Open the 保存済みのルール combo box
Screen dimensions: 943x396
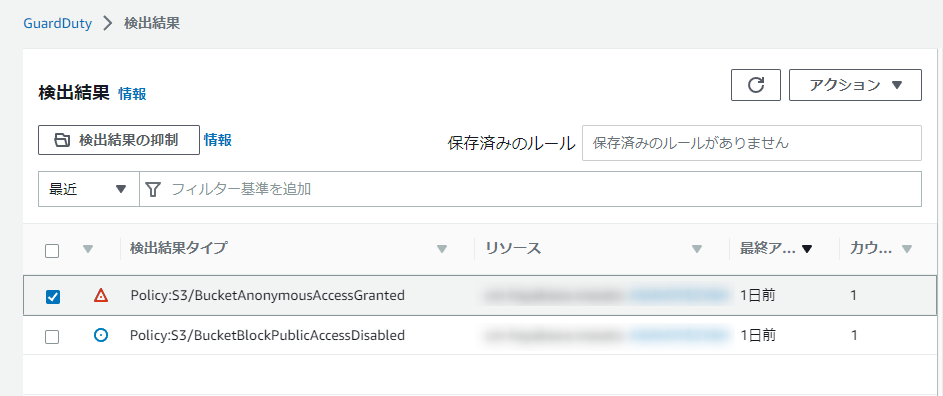[752, 143]
